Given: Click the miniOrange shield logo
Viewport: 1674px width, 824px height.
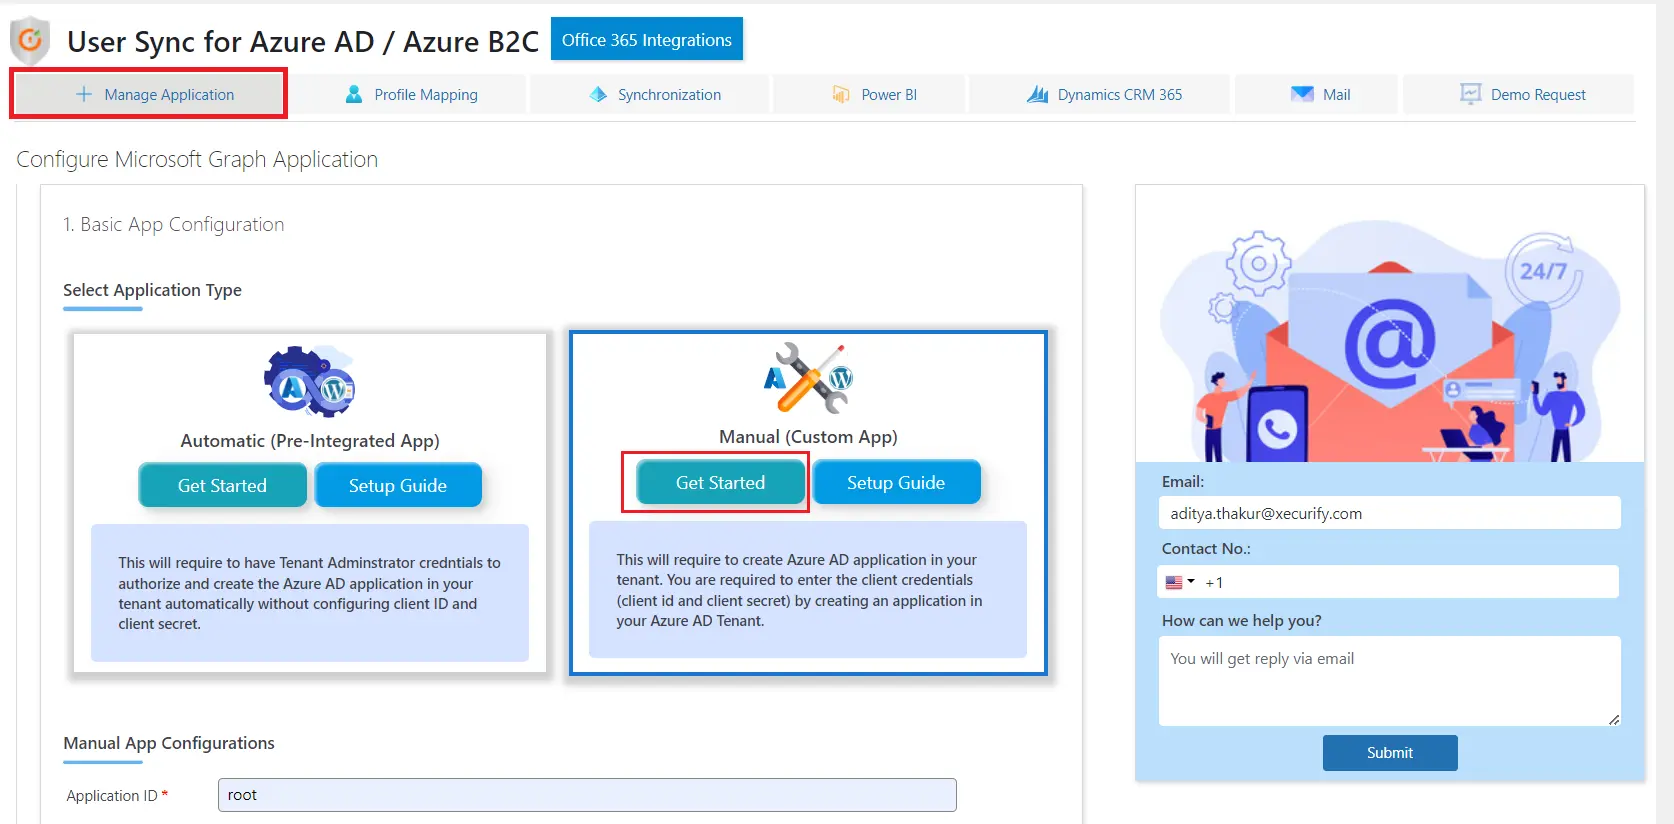Looking at the screenshot, I should [x=30, y=41].
